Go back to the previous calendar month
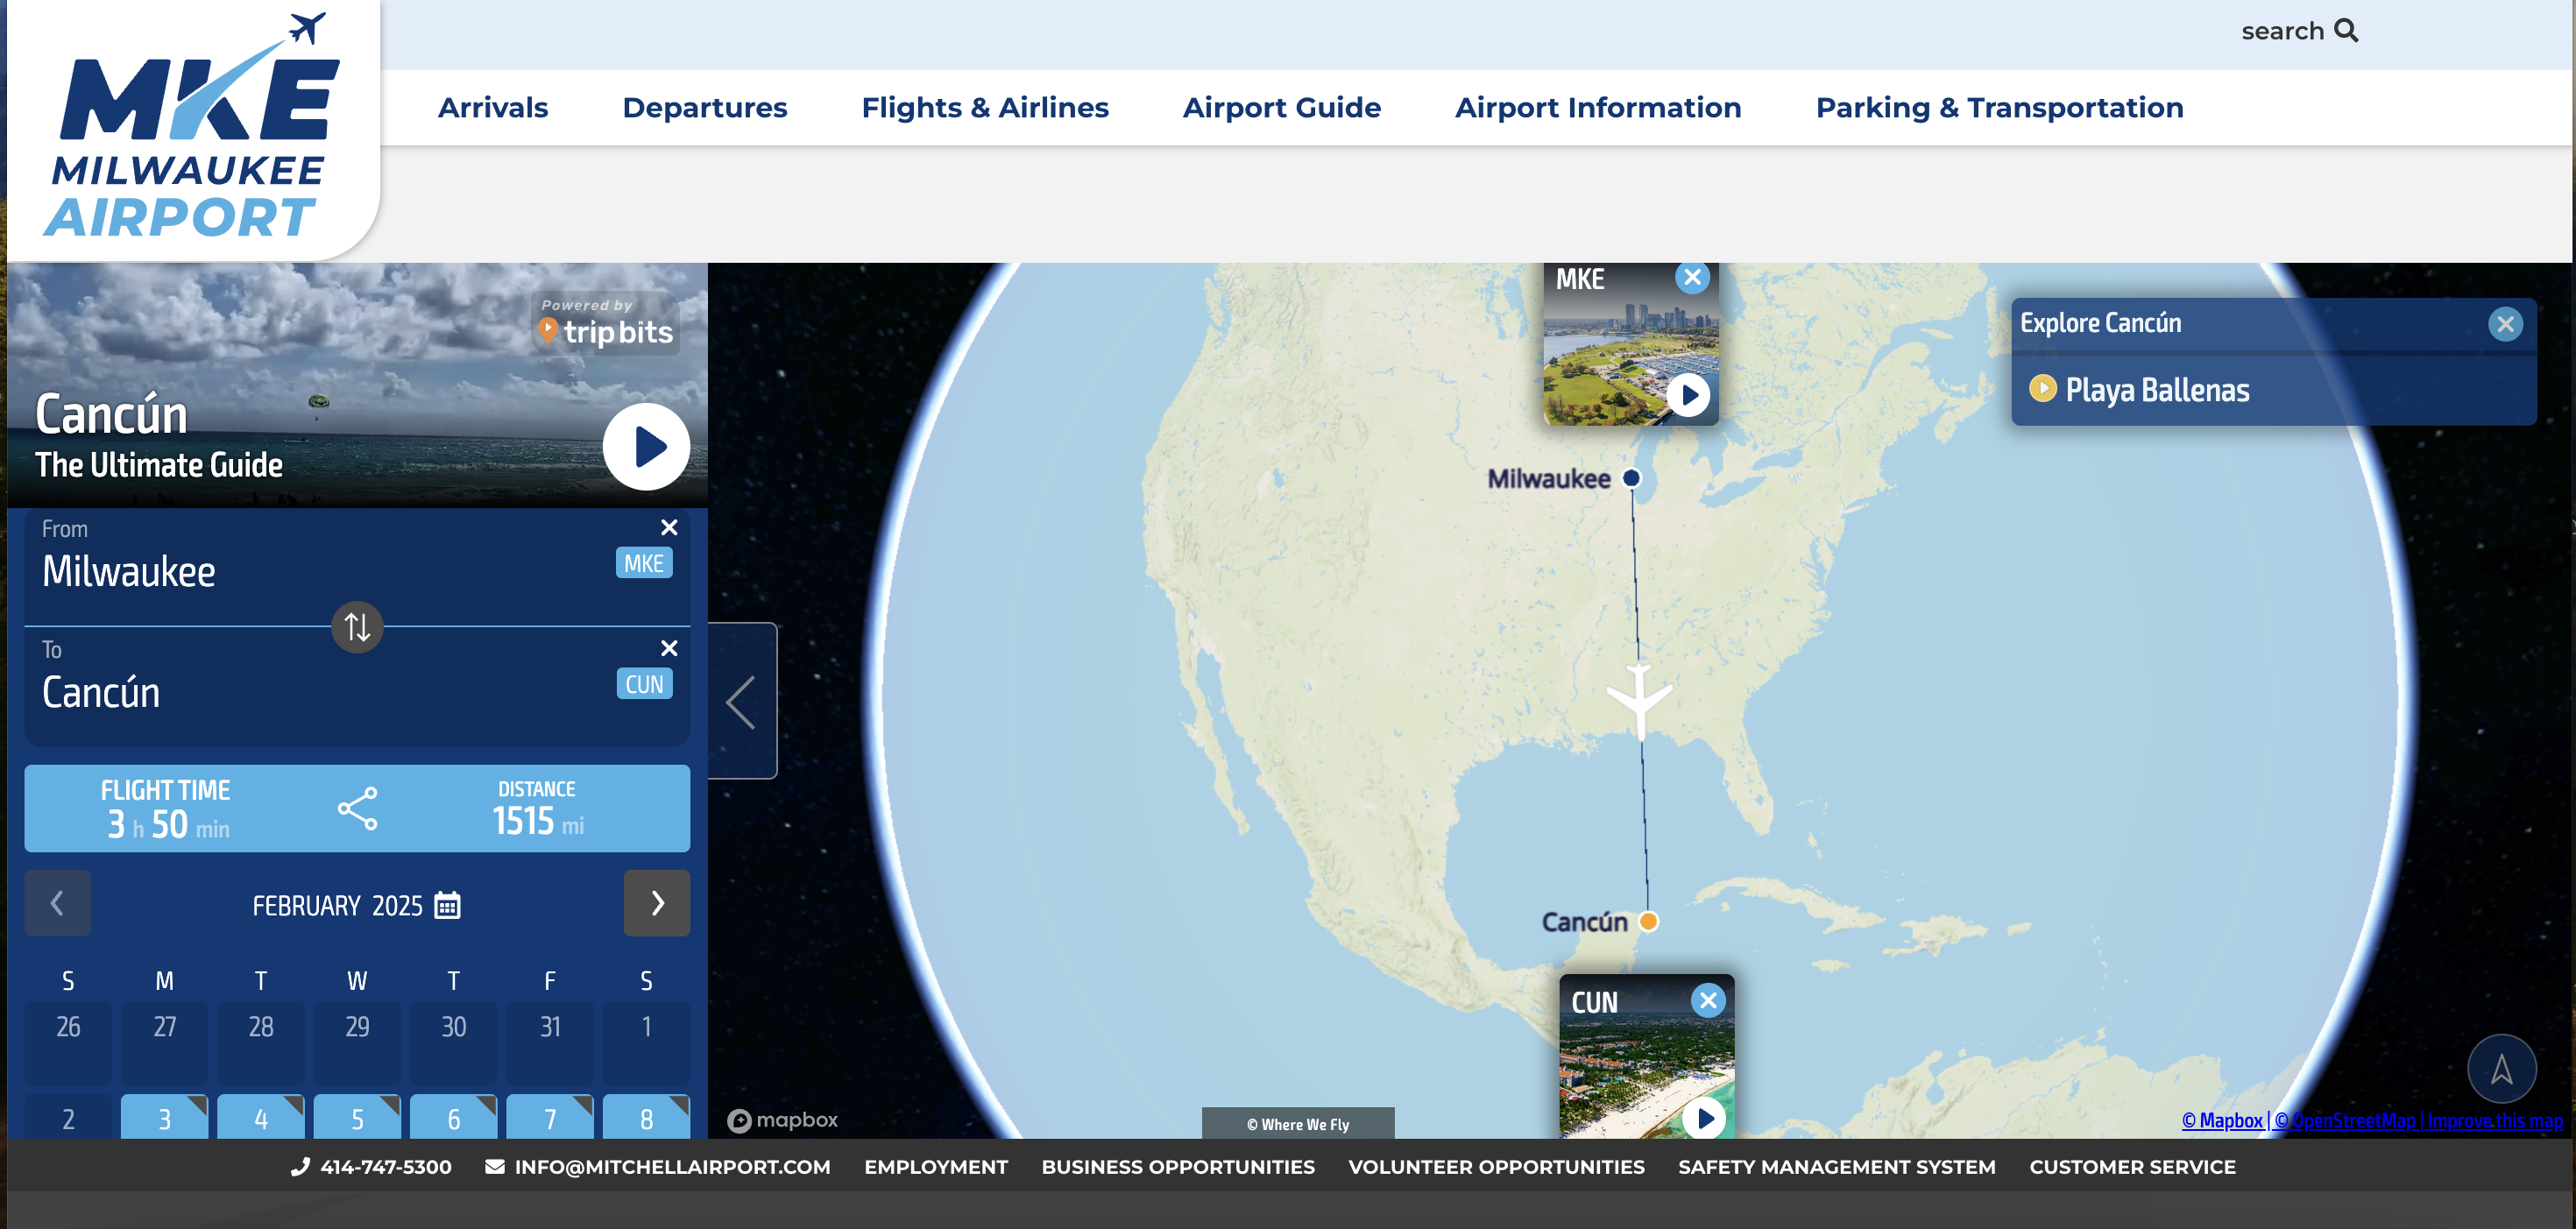Viewport: 2576px width, 1229px height. click(x=57, y=903)
